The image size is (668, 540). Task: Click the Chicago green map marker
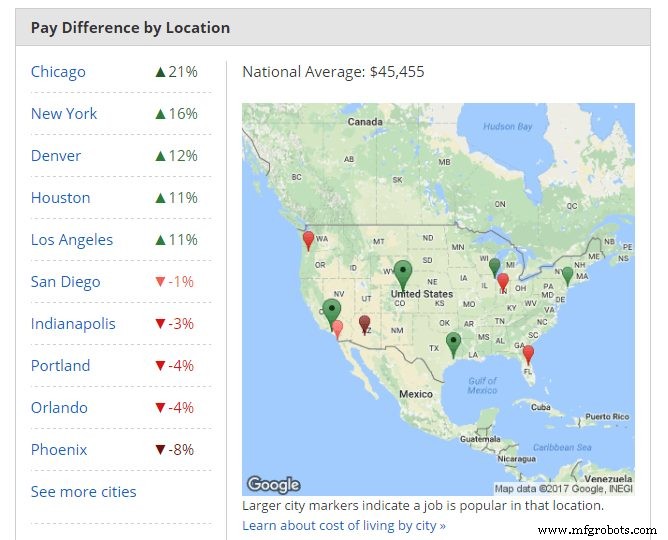point(494,266)
